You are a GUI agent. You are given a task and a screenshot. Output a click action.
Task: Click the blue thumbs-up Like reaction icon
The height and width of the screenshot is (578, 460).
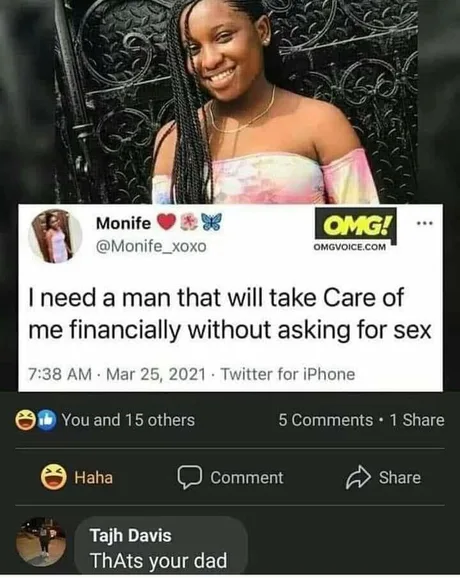pyautogui.click(x=47, y=419)
